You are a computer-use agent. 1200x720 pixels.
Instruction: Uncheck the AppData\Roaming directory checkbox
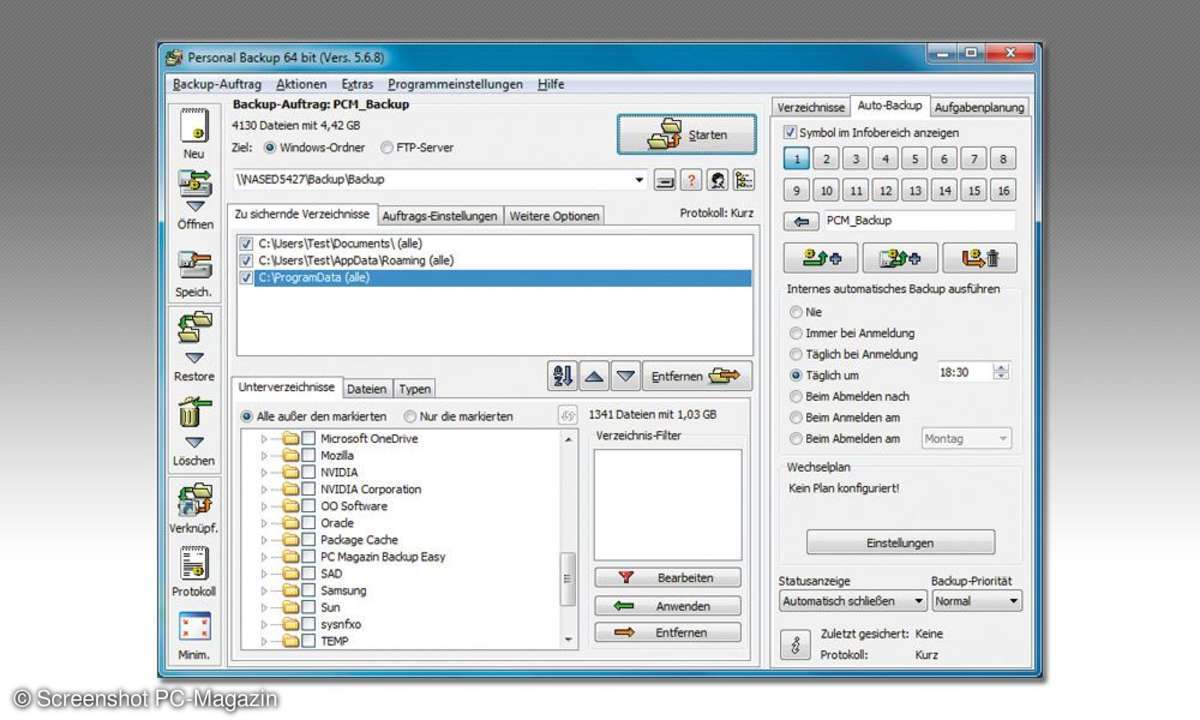tap(247, 260)
